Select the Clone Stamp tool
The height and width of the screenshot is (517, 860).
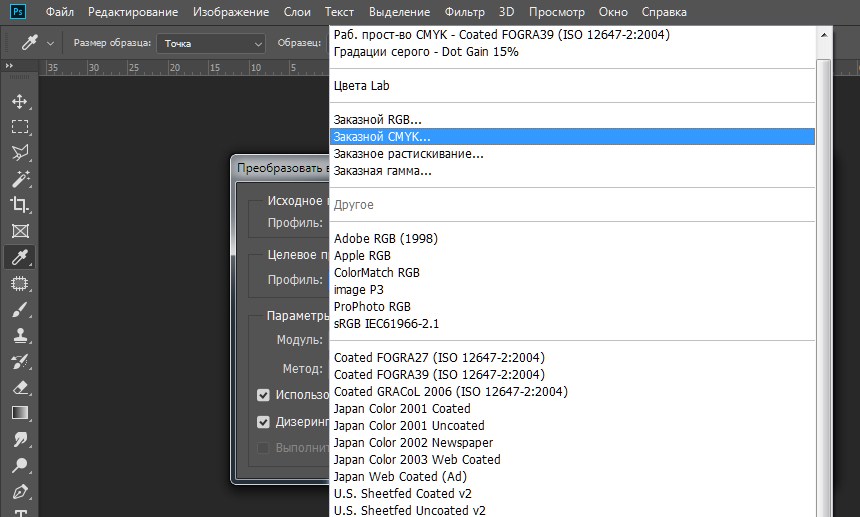(x=20, y=335)
